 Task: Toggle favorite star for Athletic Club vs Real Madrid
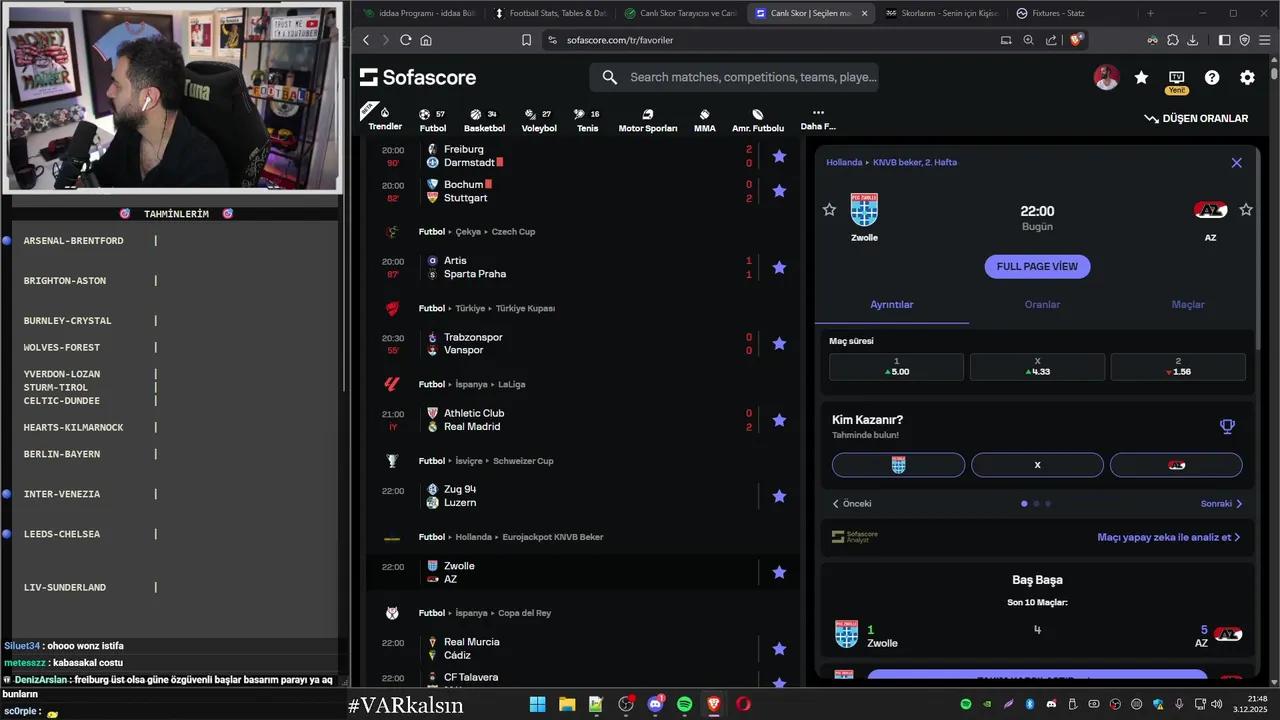click(x=779, y=420)
